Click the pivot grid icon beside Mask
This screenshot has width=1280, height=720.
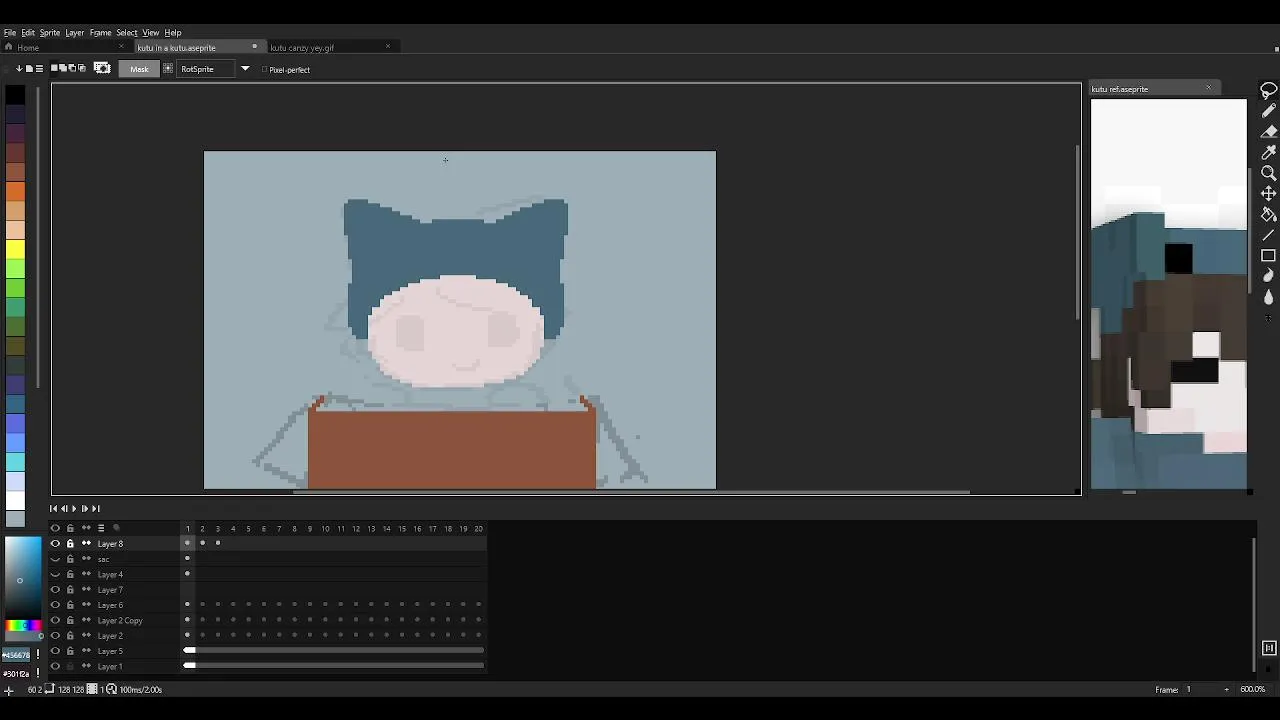(x=168, y=69)
